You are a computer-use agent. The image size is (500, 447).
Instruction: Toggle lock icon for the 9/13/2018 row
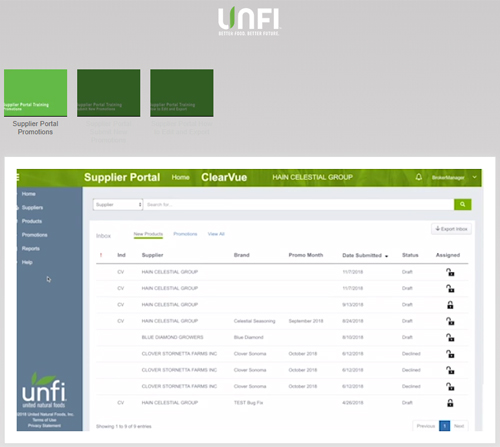click(450, 305)
